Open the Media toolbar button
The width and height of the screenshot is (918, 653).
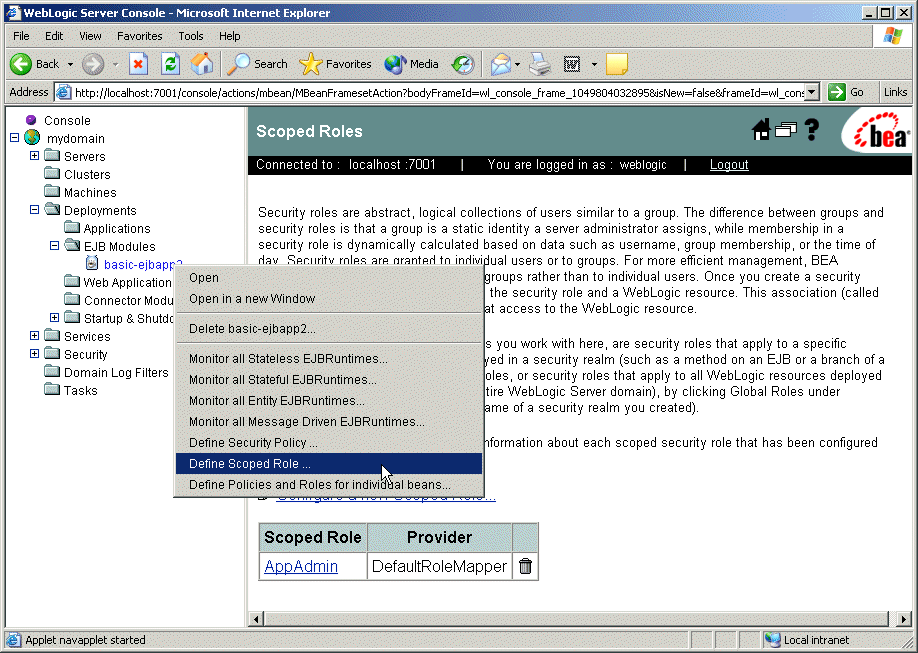pos(411,64)
